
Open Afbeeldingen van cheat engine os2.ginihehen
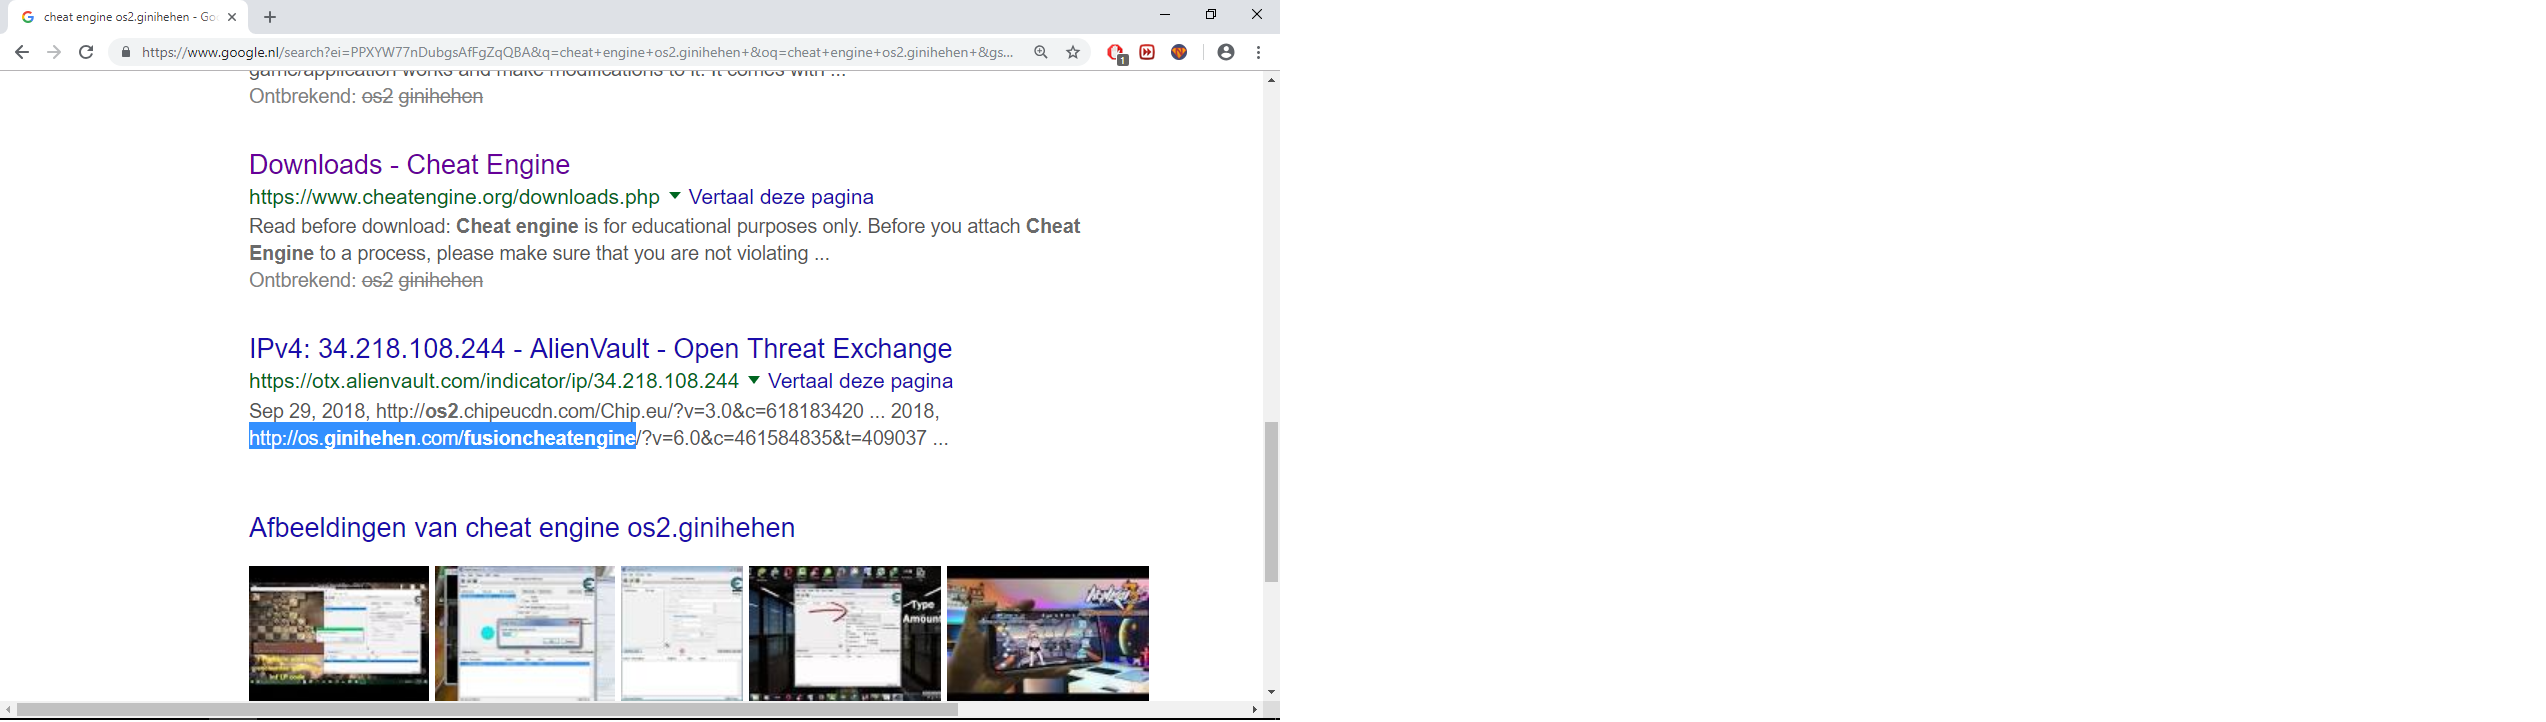(x=522, y=527)
